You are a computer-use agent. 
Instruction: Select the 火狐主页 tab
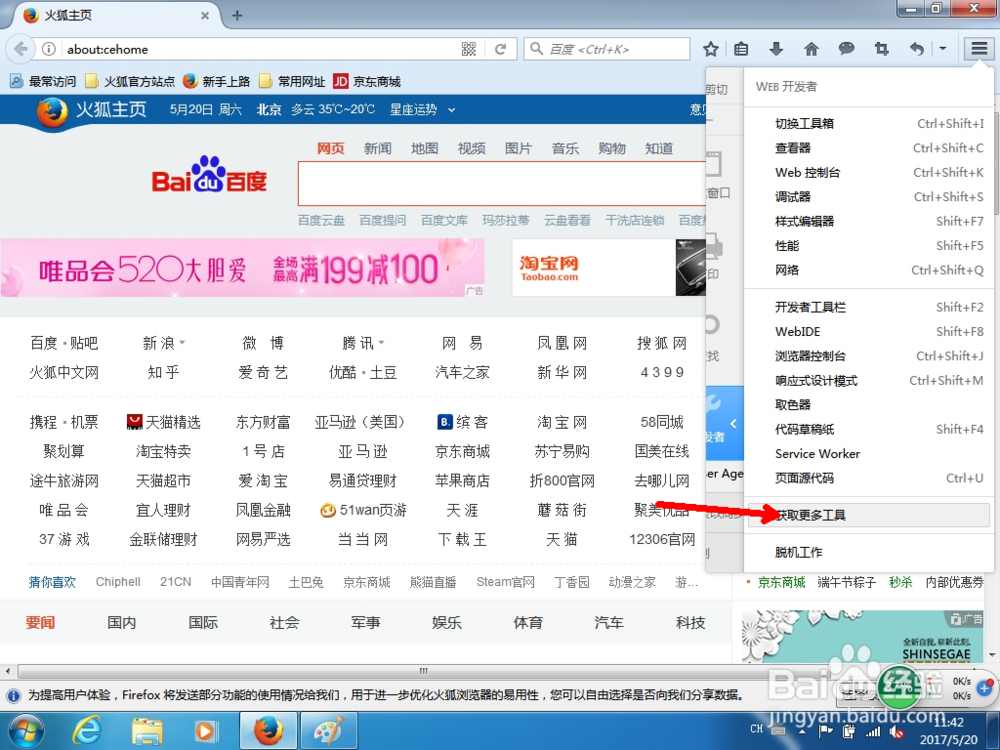114,15
